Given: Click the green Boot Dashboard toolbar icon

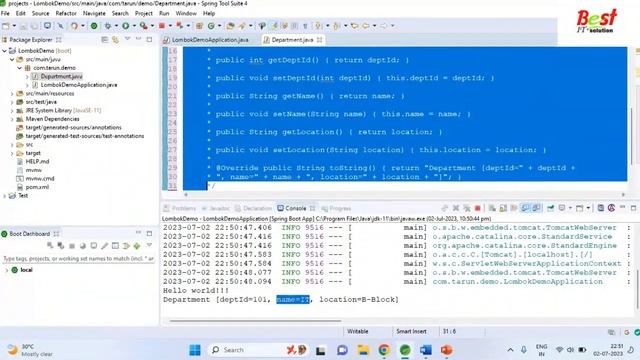Looking at the screenshot, I should (x=94, y=26).
